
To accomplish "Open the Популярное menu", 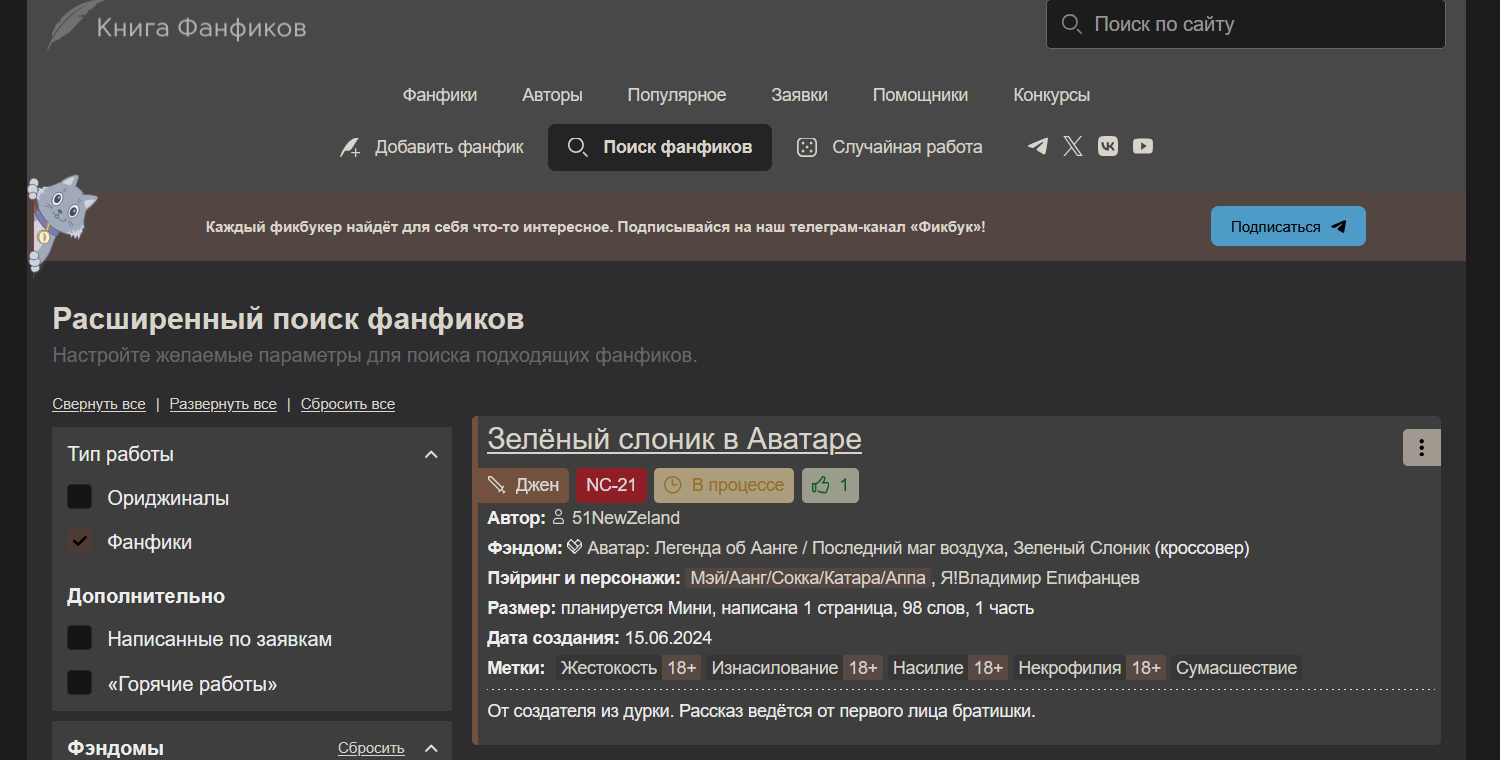I will pyautogui.click(x=677, y=95).
